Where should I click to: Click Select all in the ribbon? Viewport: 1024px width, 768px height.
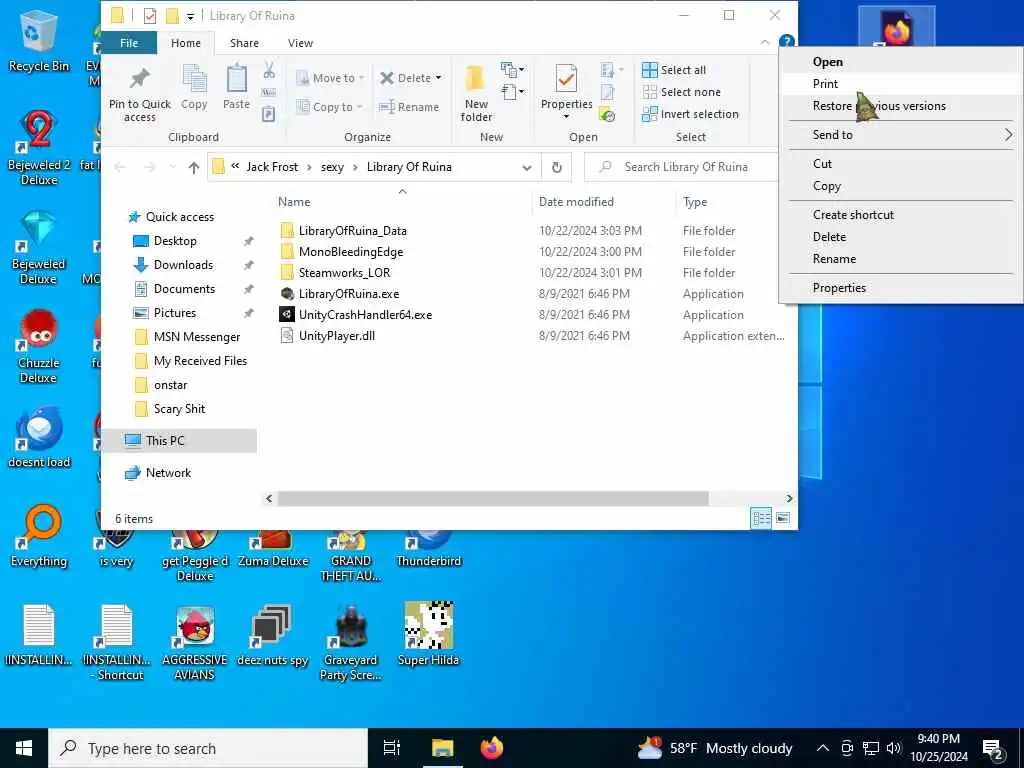(x=674, y=70)
